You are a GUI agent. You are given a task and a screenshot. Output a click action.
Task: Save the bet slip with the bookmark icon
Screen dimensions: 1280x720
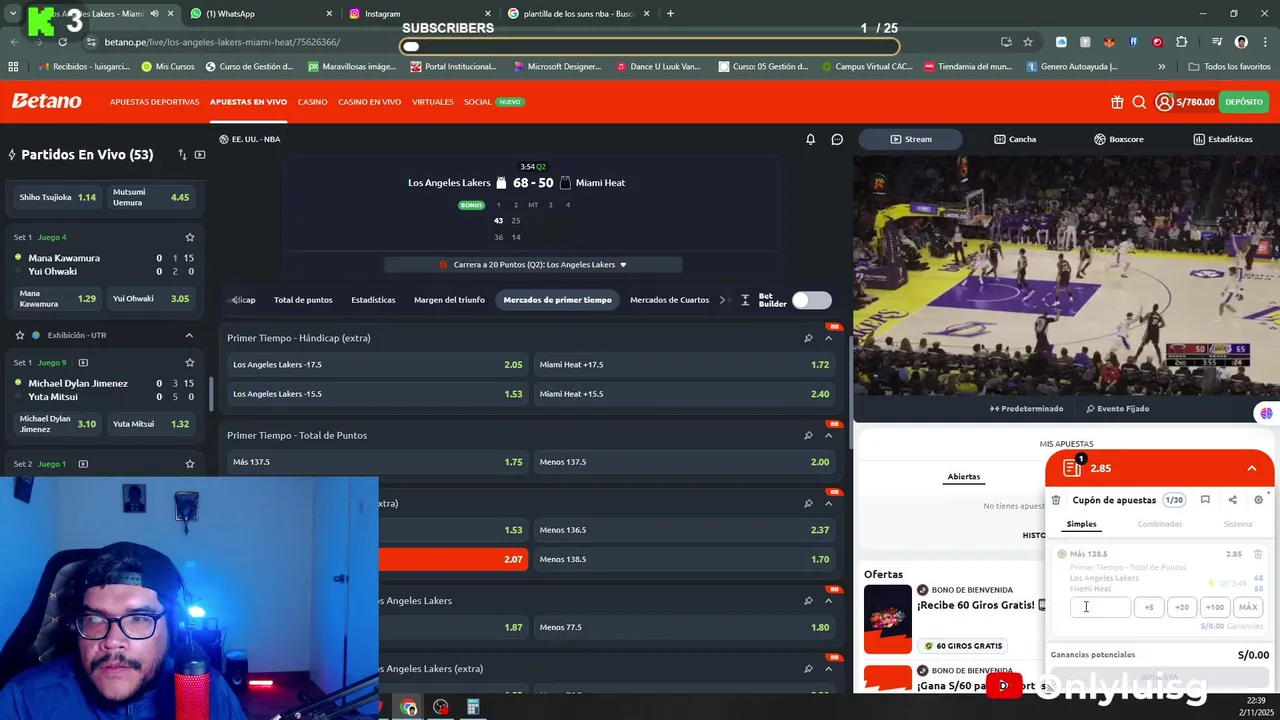coord(1205,500)
